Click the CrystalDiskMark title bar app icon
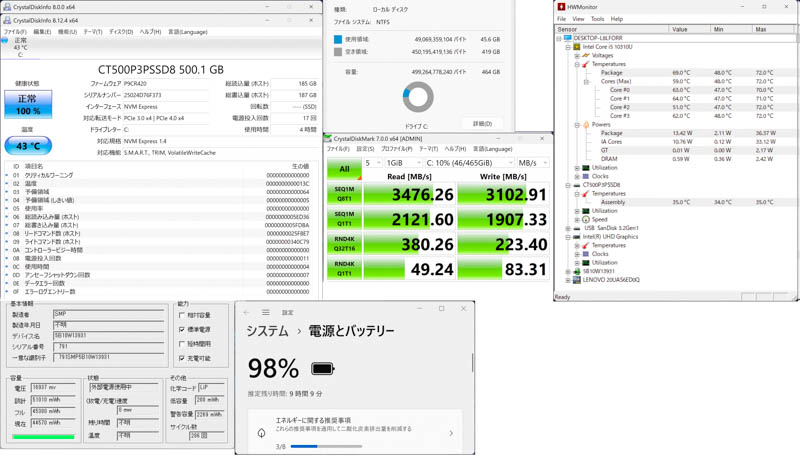 click(329, 139)
